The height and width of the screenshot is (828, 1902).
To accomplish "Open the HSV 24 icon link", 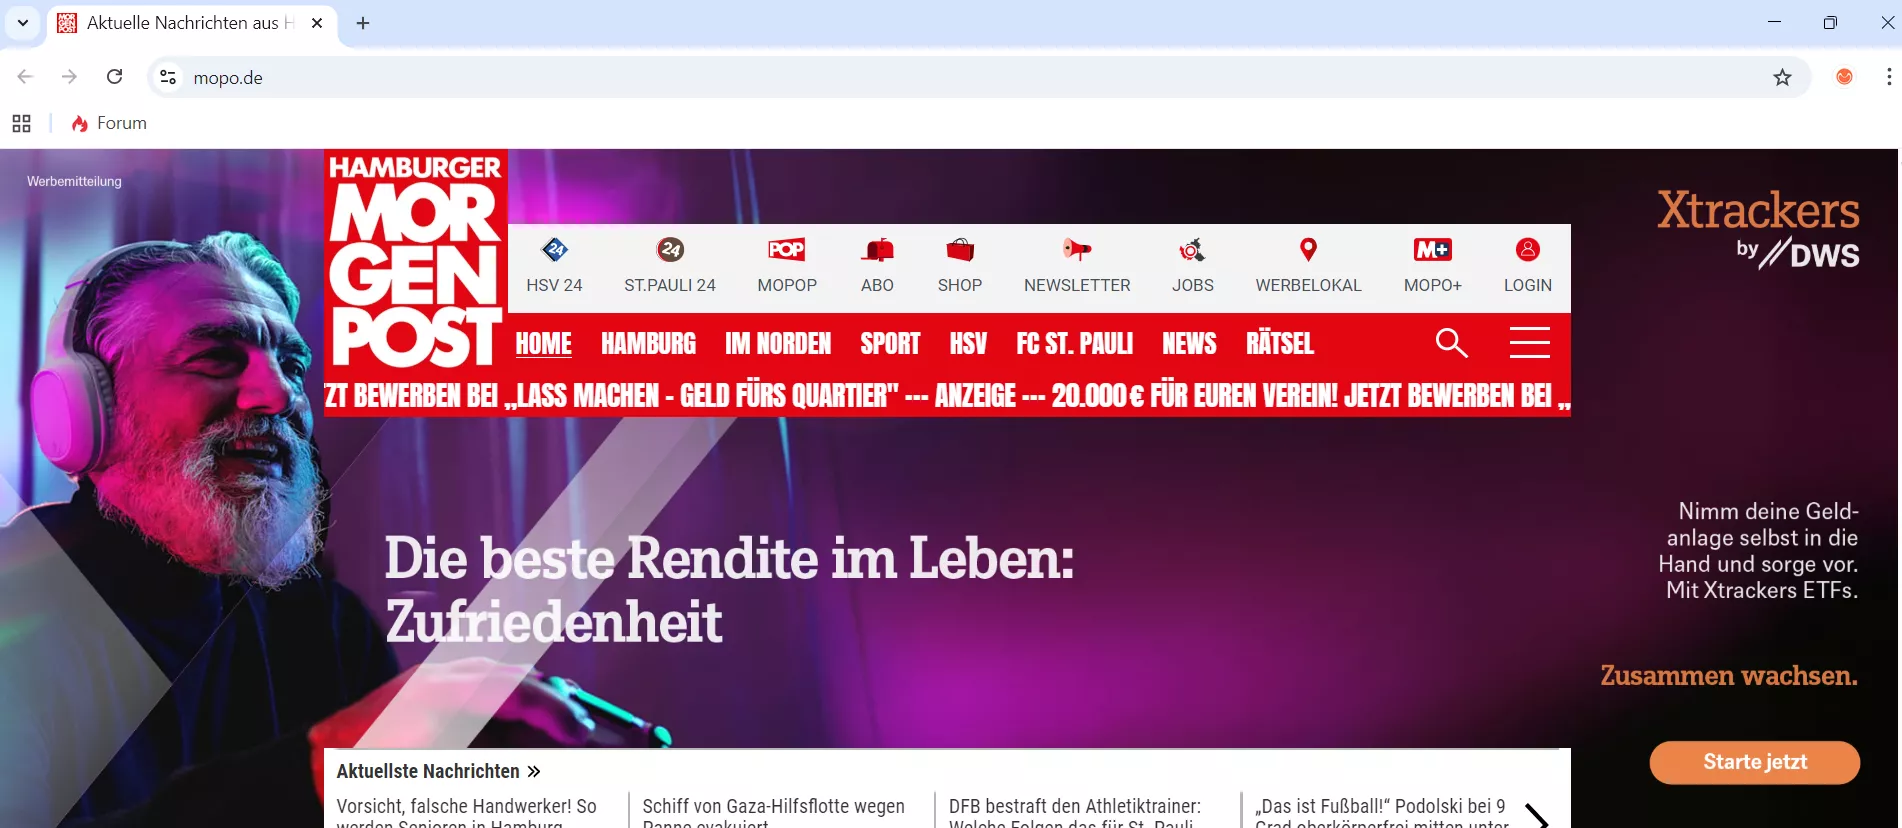I will click(x=554, y=250).
